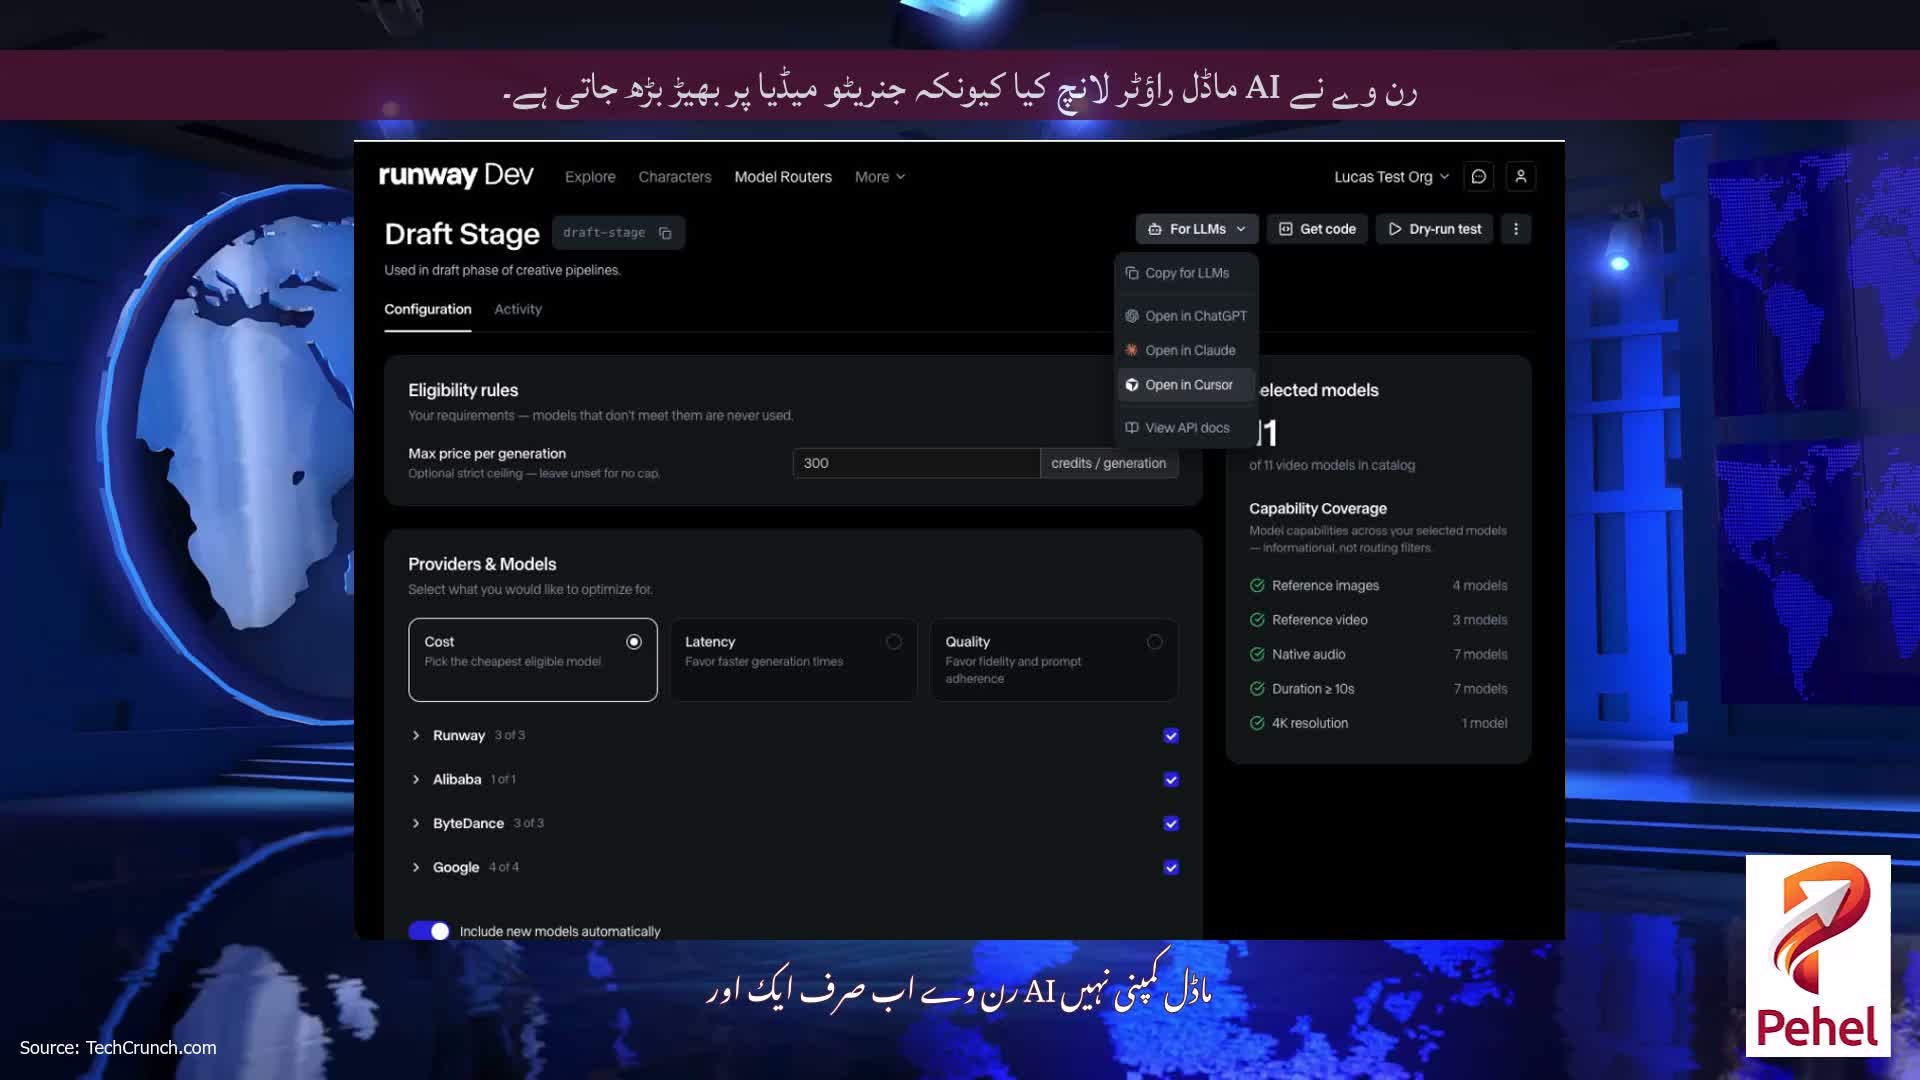This screenshot has width=1920, height=1080.
Task: Click the Source: TechCrunch.com caption
Action: click(118, 1048)
